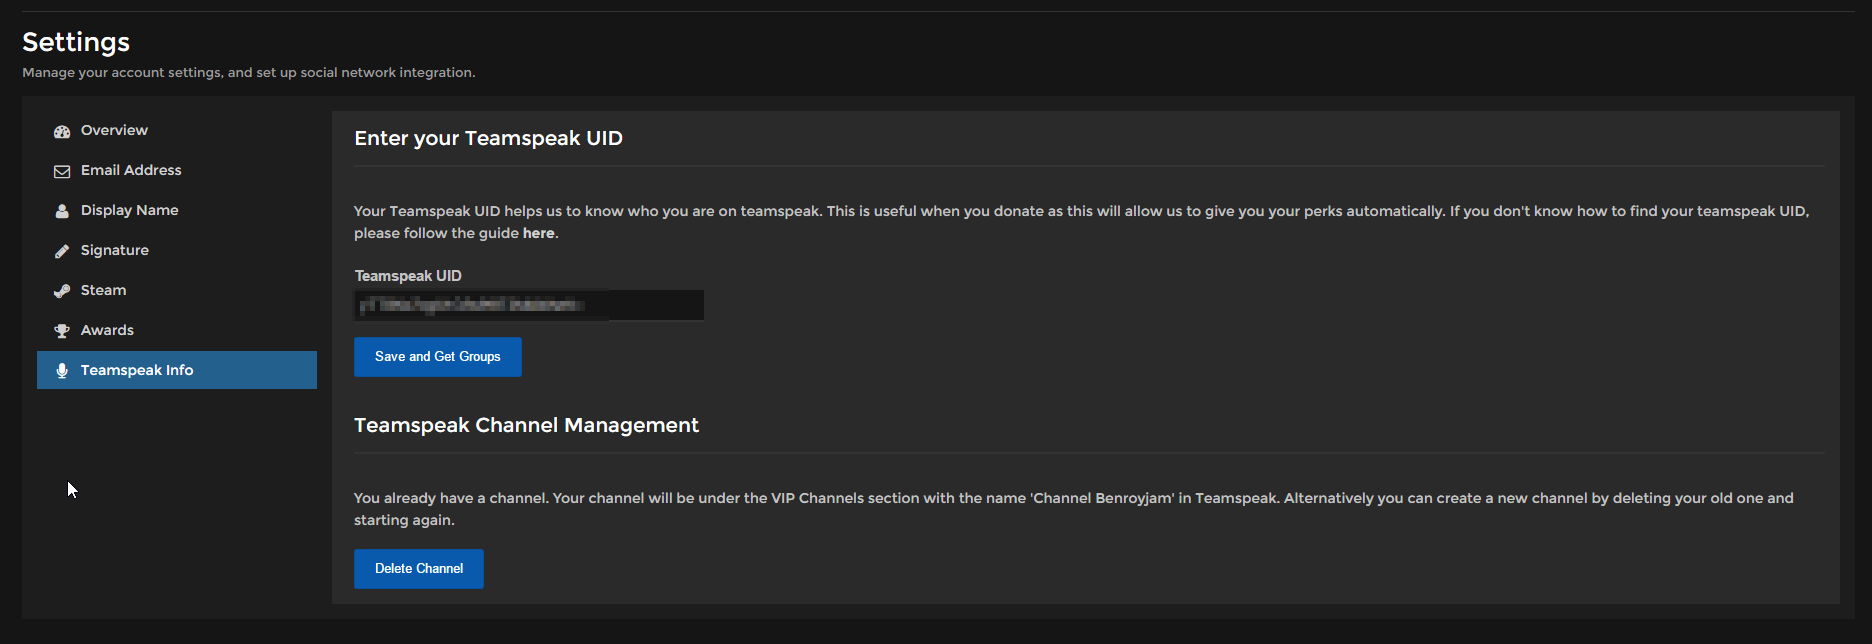Viewport: 1872px width, 644px height.
Task: Click the Awards trophy icon
Action: pos(62,331)
